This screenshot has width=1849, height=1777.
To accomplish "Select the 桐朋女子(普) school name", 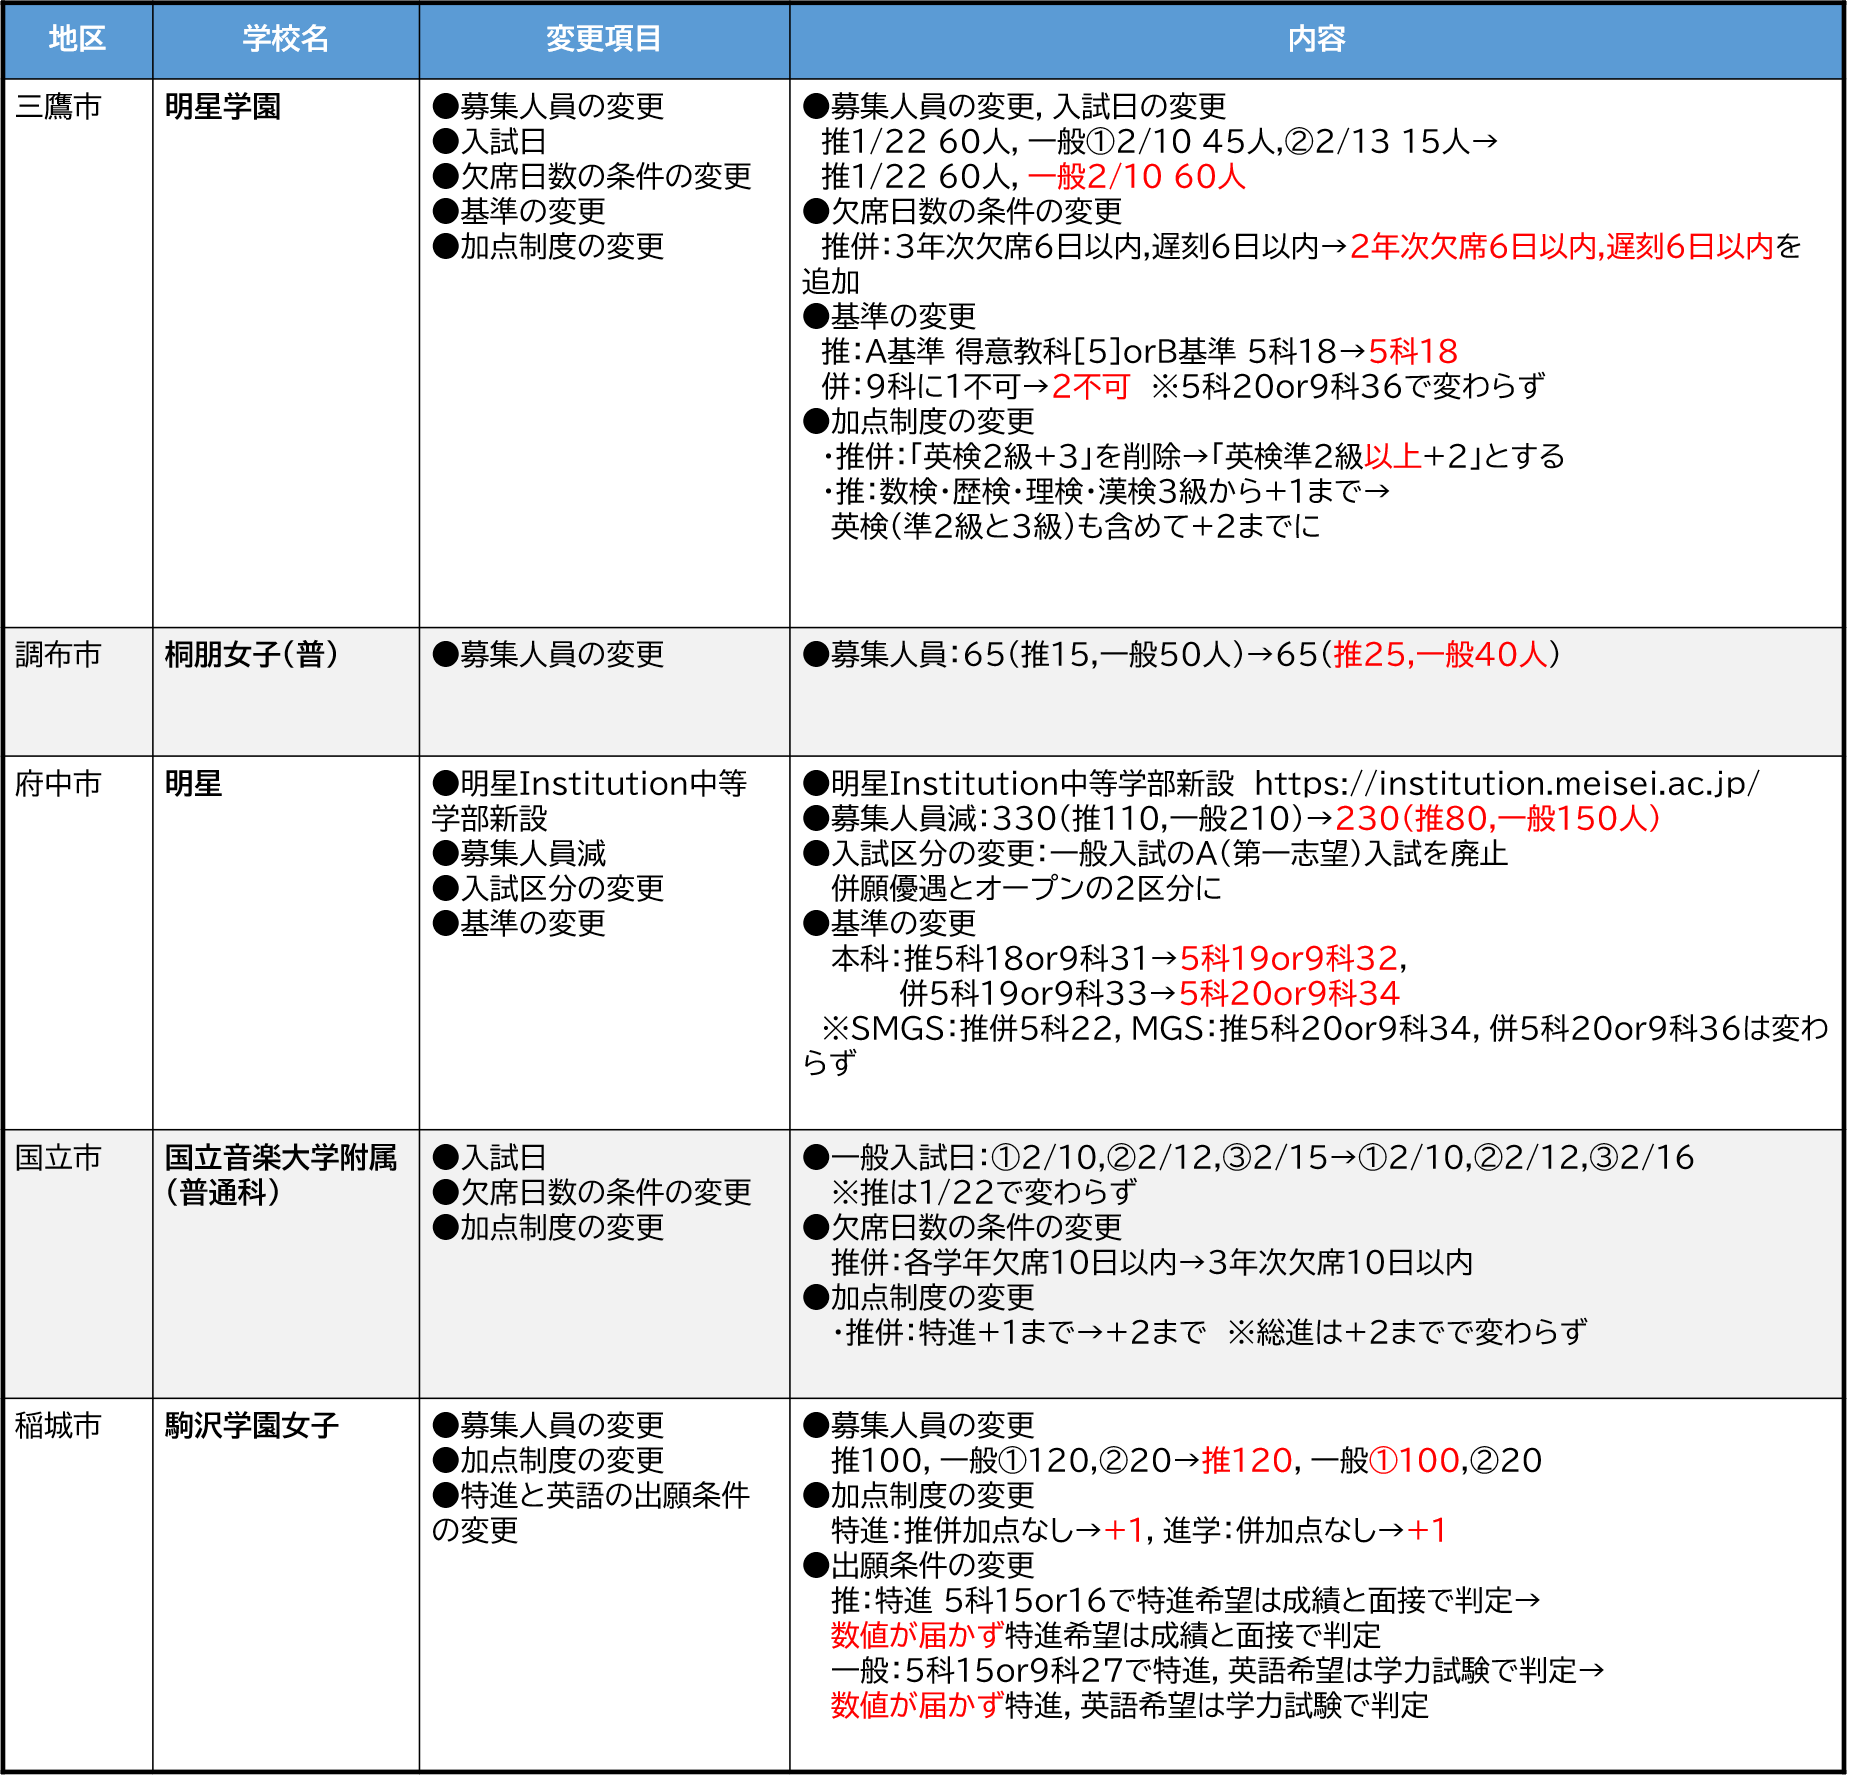I will point(251,655).
